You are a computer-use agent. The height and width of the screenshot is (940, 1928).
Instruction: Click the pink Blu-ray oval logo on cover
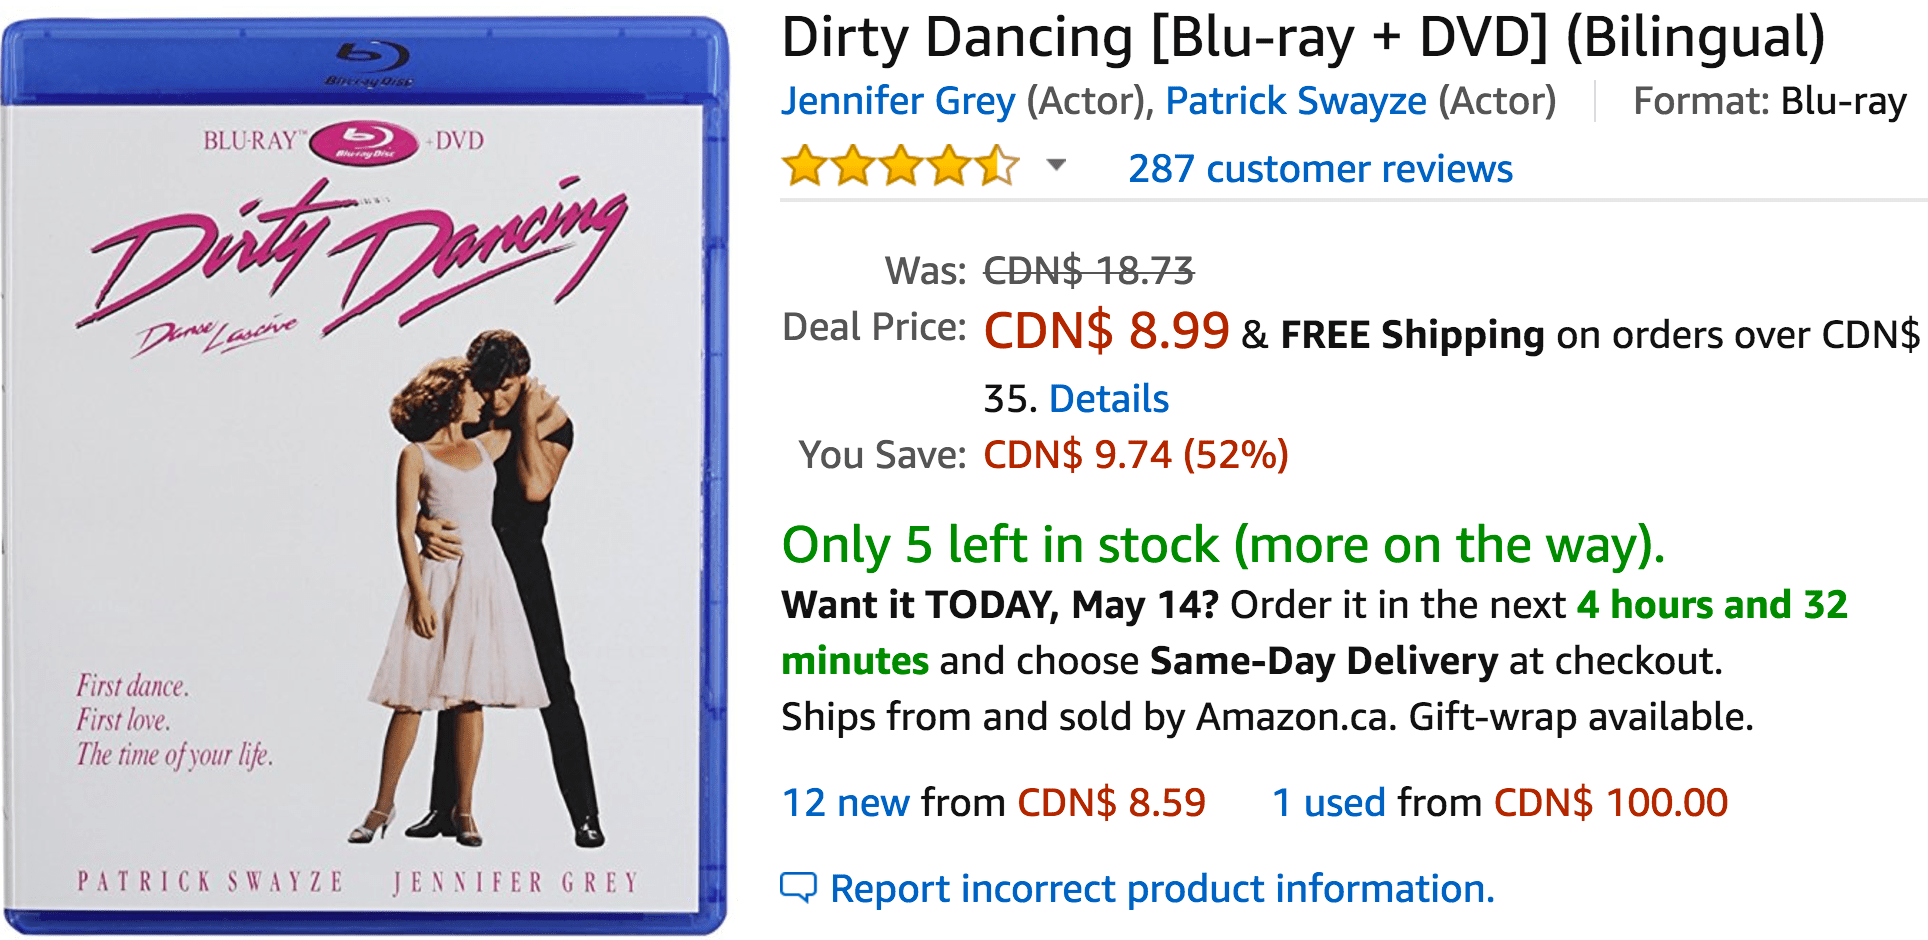pos(364,143)
